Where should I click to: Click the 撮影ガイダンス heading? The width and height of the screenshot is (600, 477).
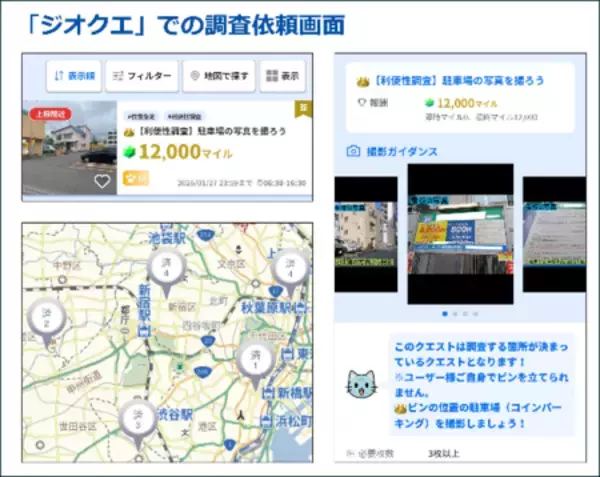click(402, 151)
